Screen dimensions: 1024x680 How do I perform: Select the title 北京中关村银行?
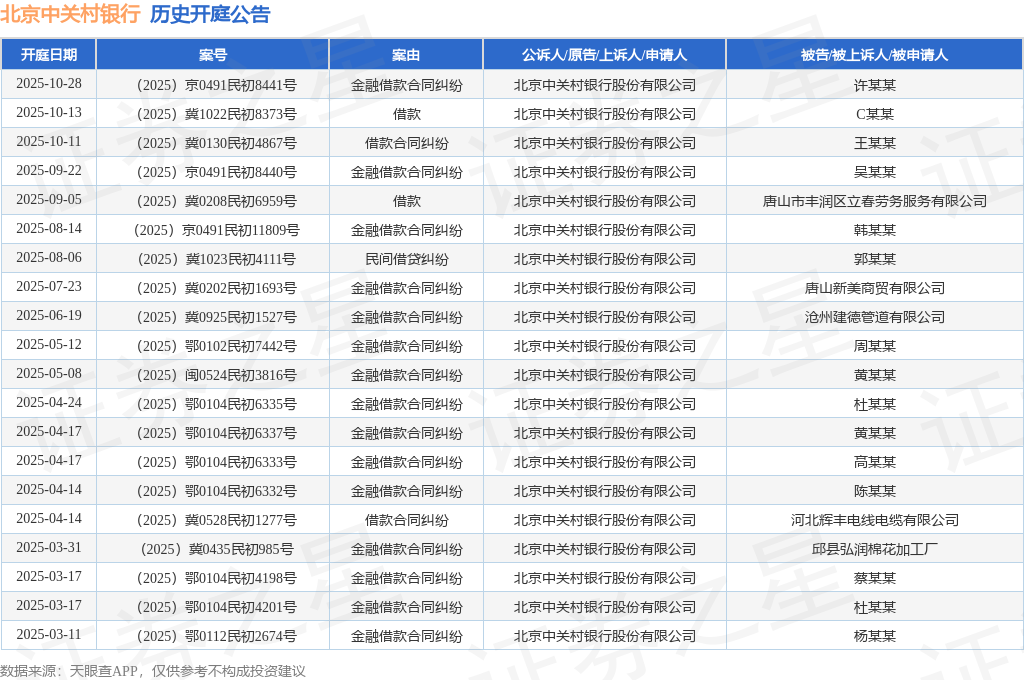[x=71, y=14]
